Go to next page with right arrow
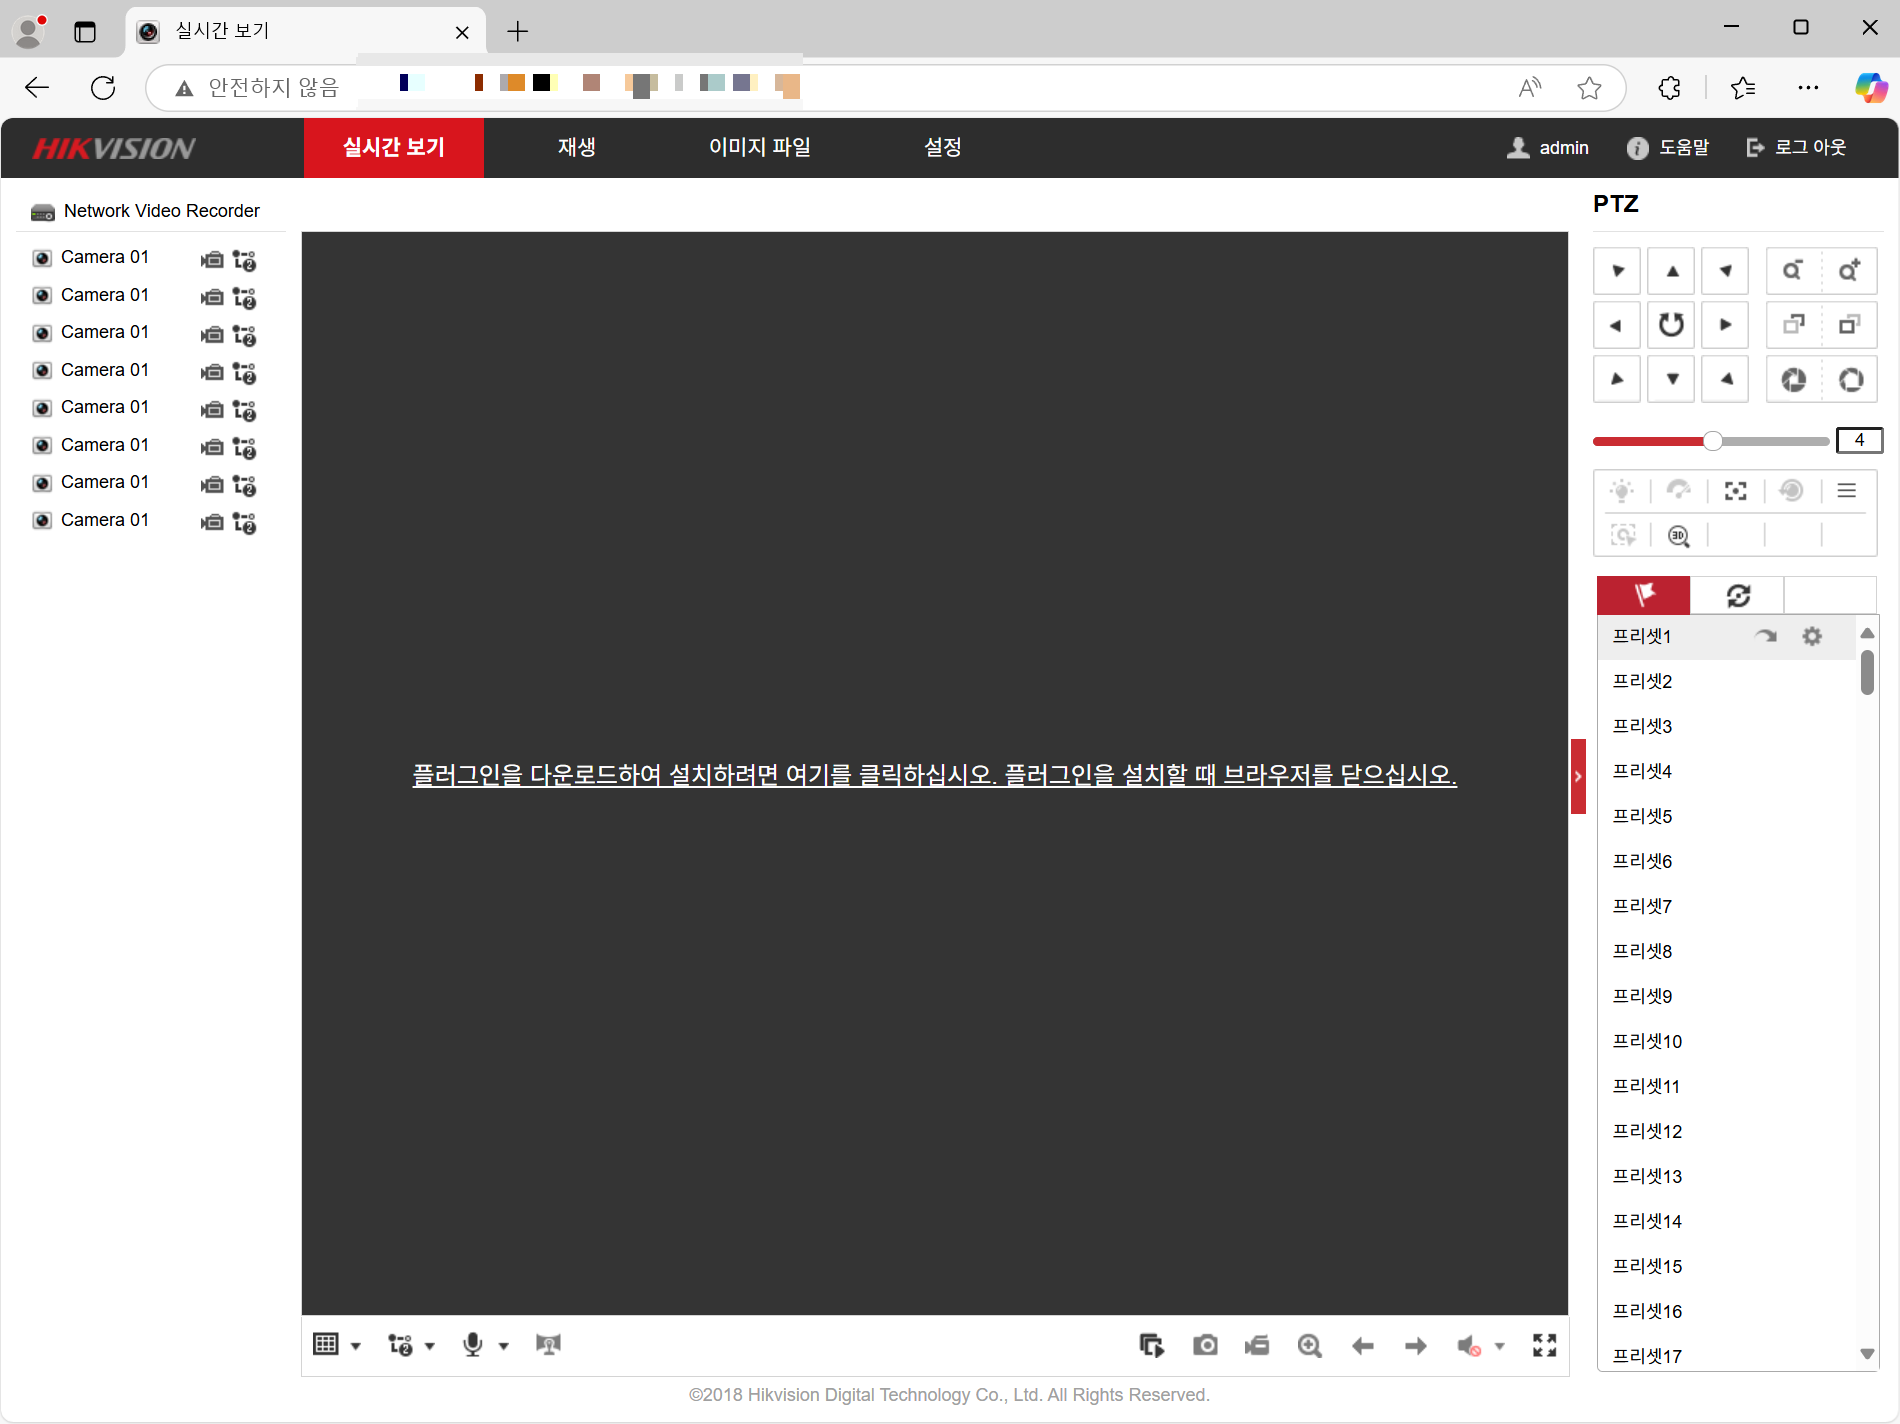 (x=1416, y=1346)
